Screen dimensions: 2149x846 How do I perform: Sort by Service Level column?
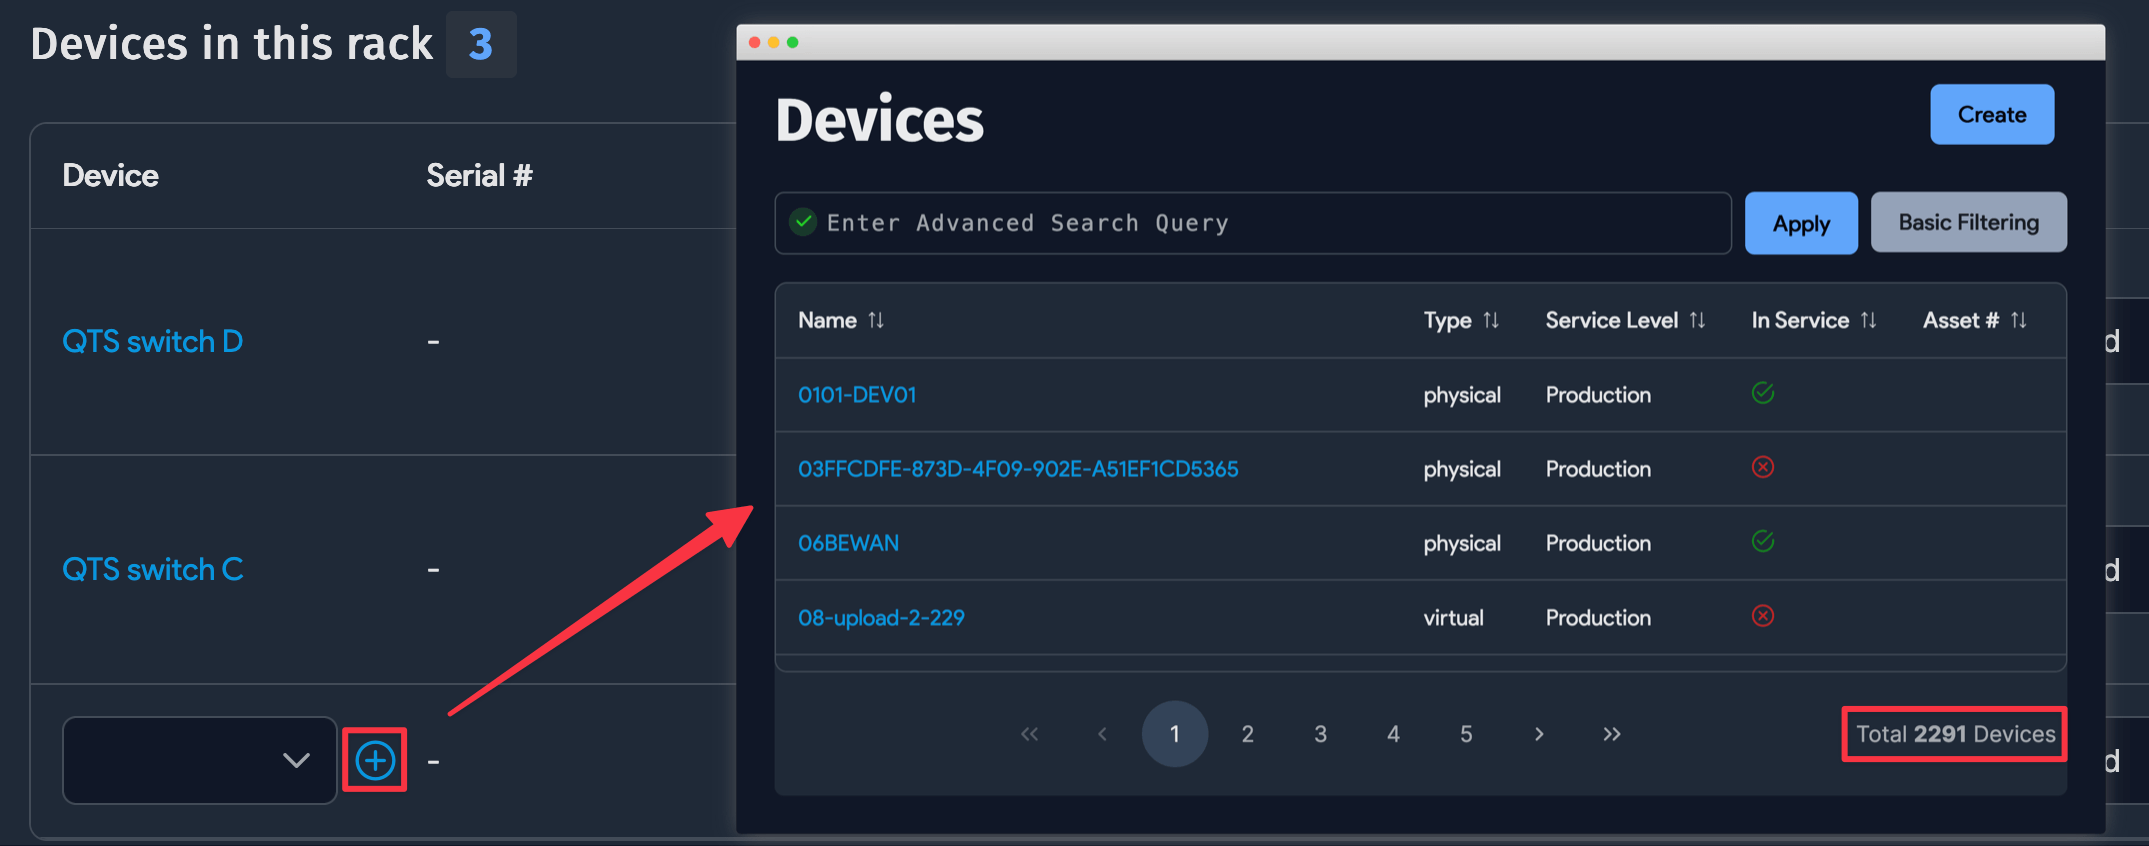click(1697, 320)
